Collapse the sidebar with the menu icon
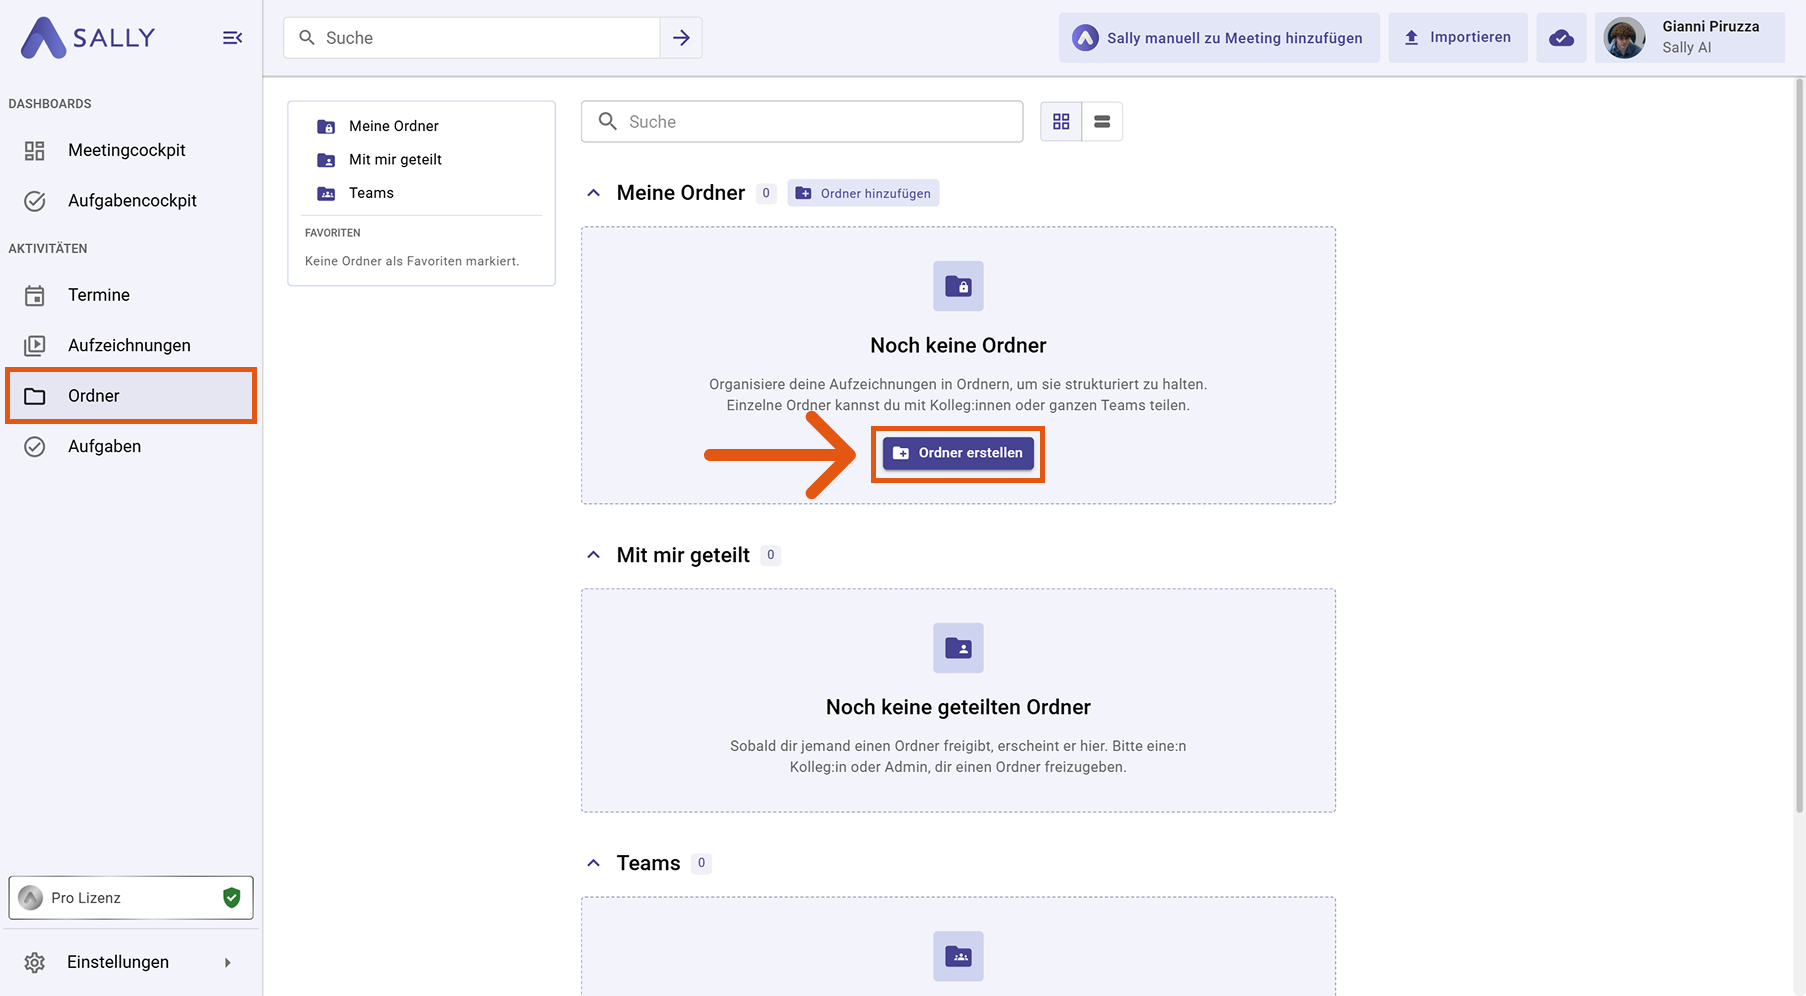The height and width of the screenshot is (996, 1806). [x=232, y=38]
